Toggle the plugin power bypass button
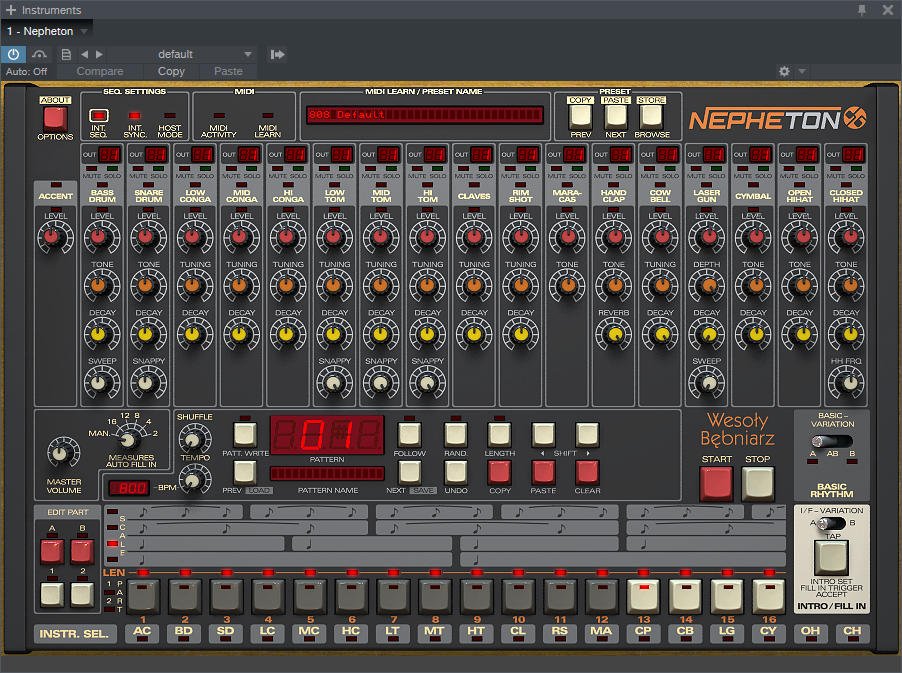 [13, 54]
